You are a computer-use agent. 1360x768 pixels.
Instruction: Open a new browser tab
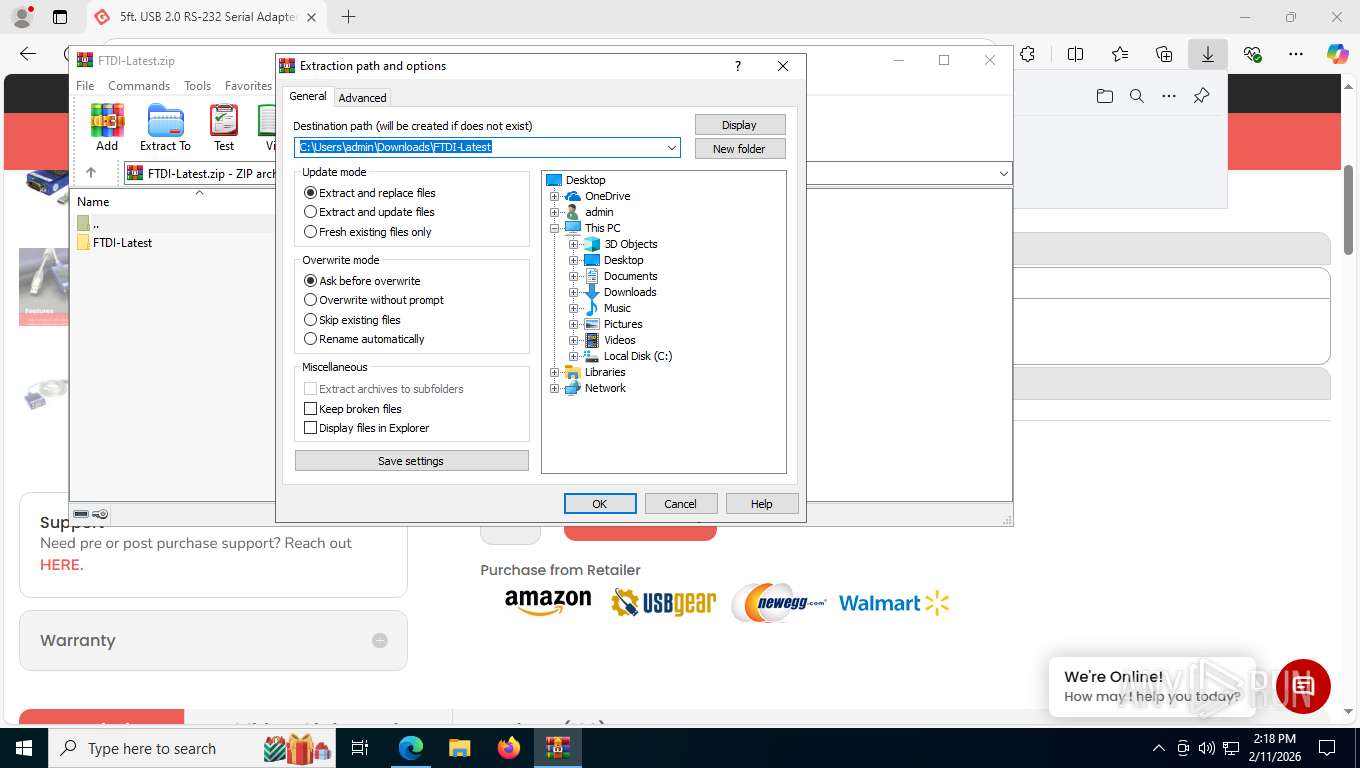point(348,17)
